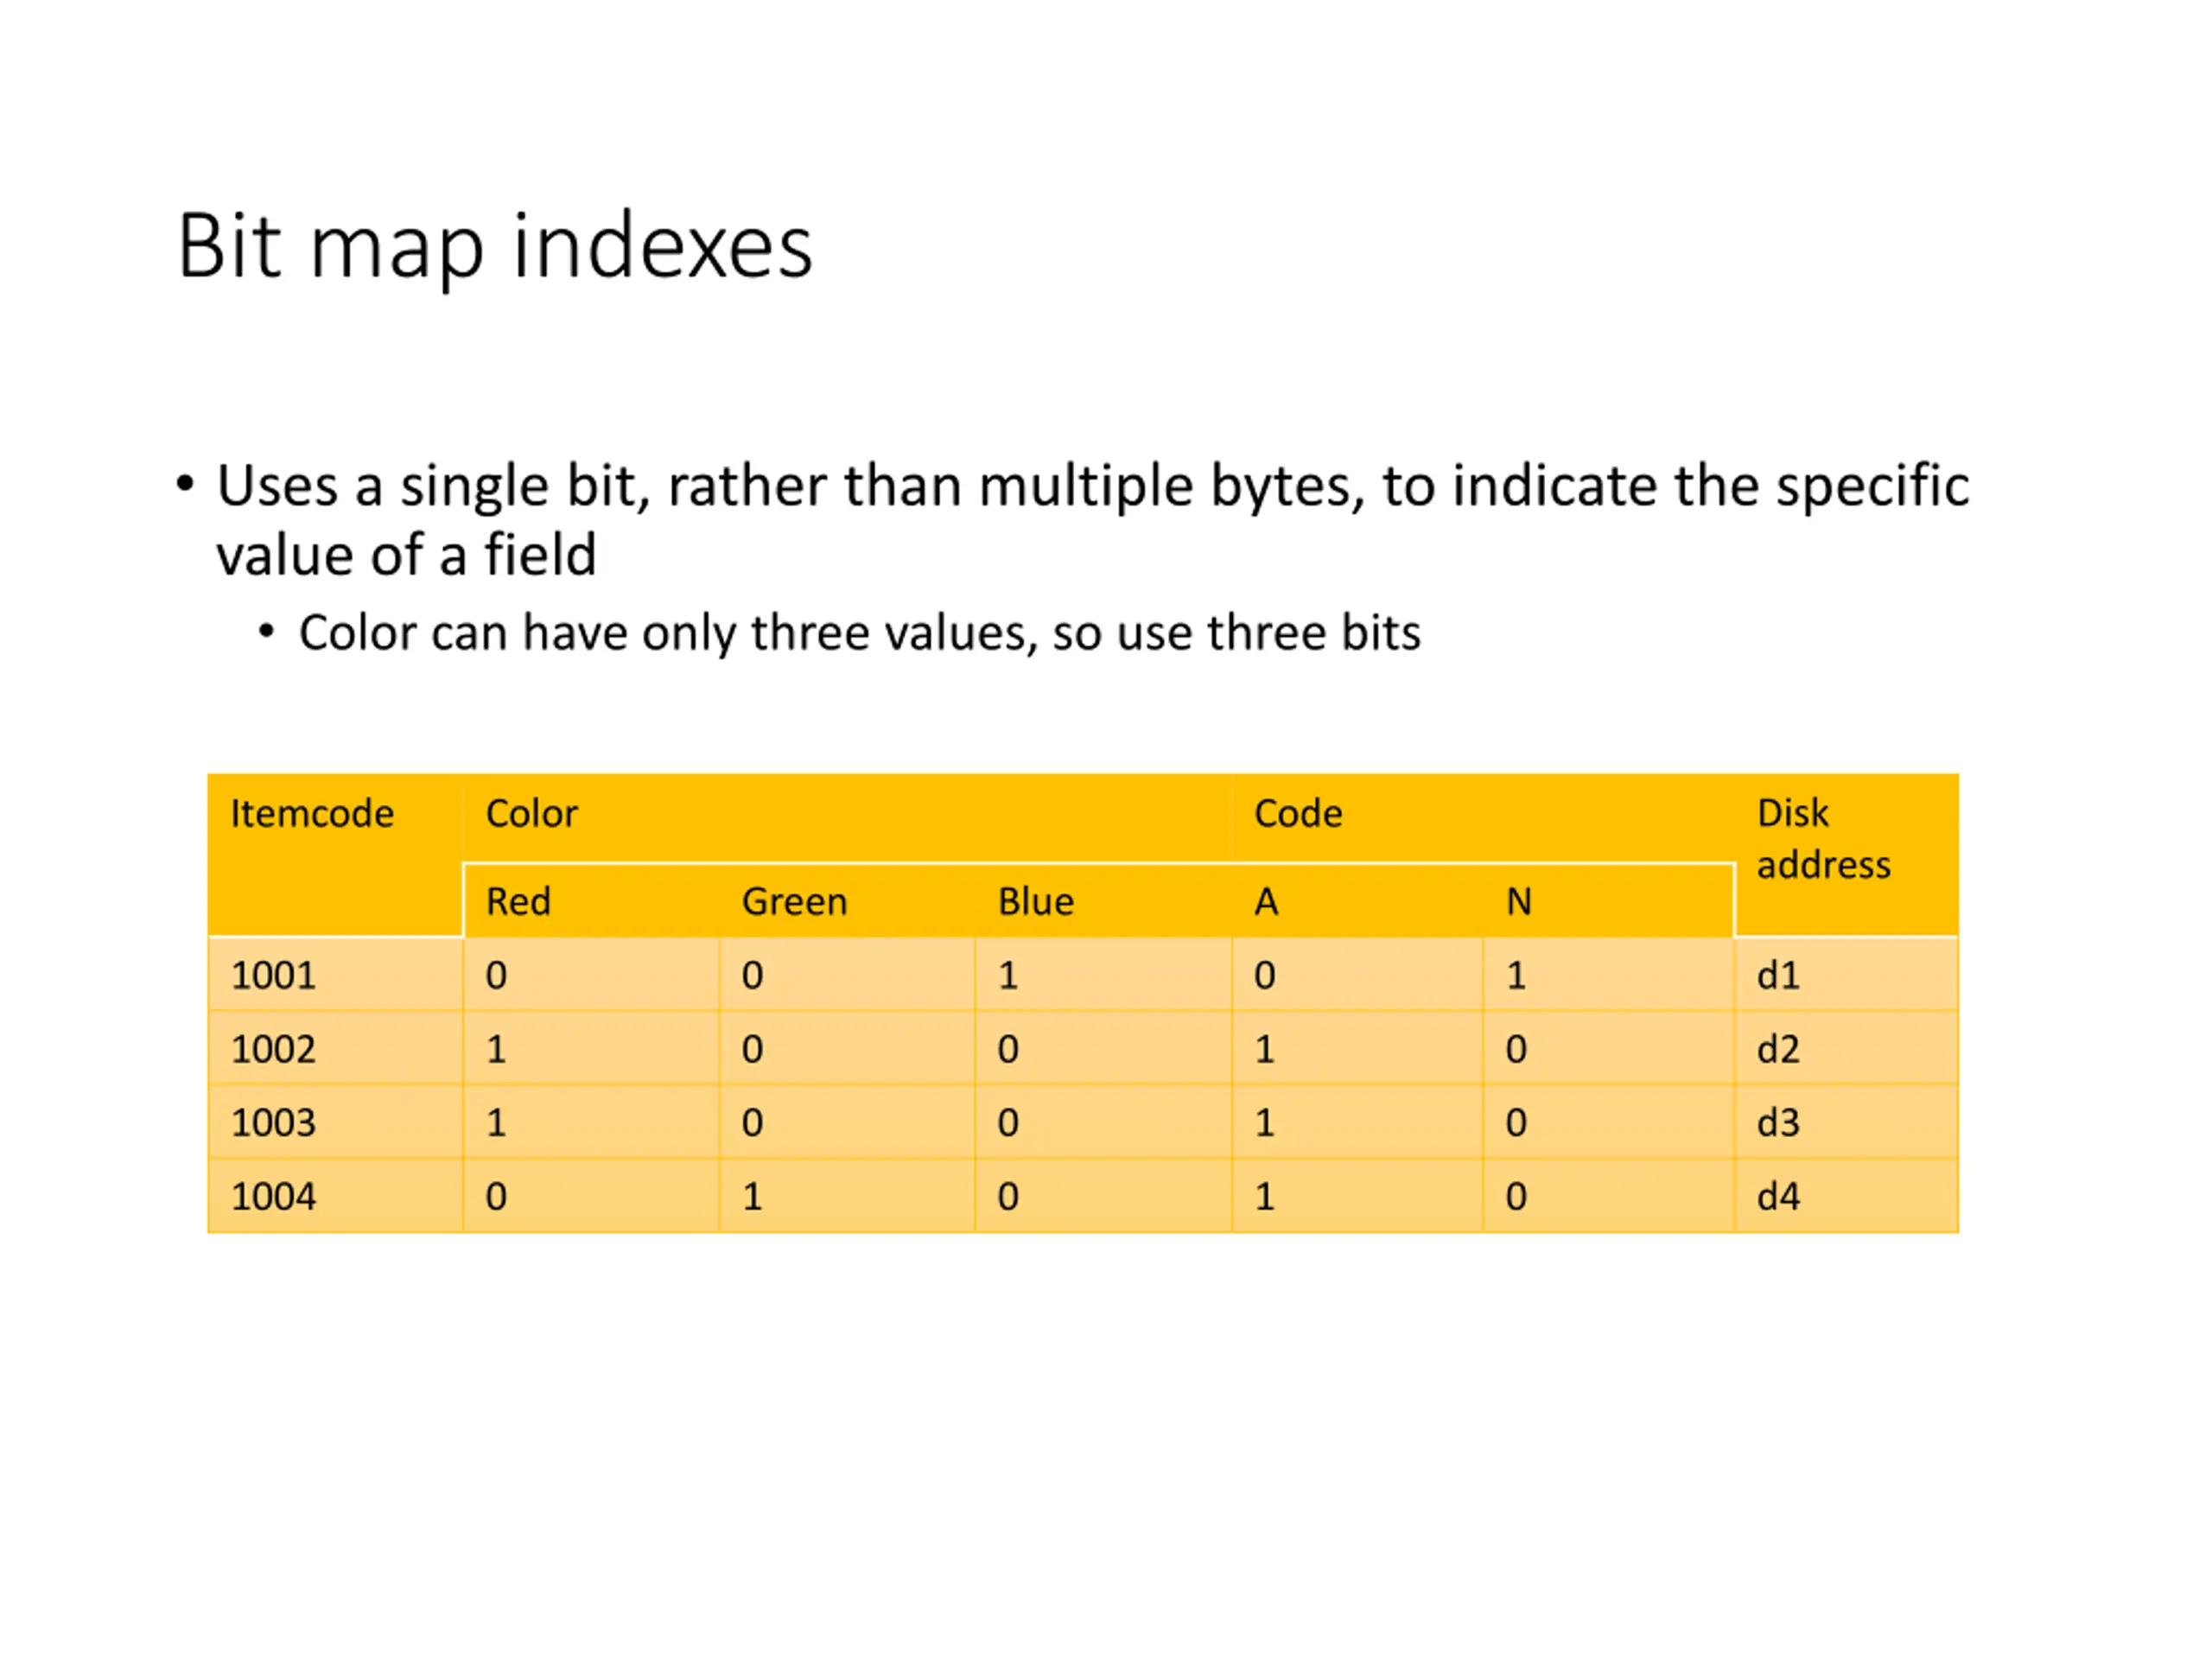2212x1659 pixels.
Task: Click the Red sub-header cell
Action: [591, 901]
